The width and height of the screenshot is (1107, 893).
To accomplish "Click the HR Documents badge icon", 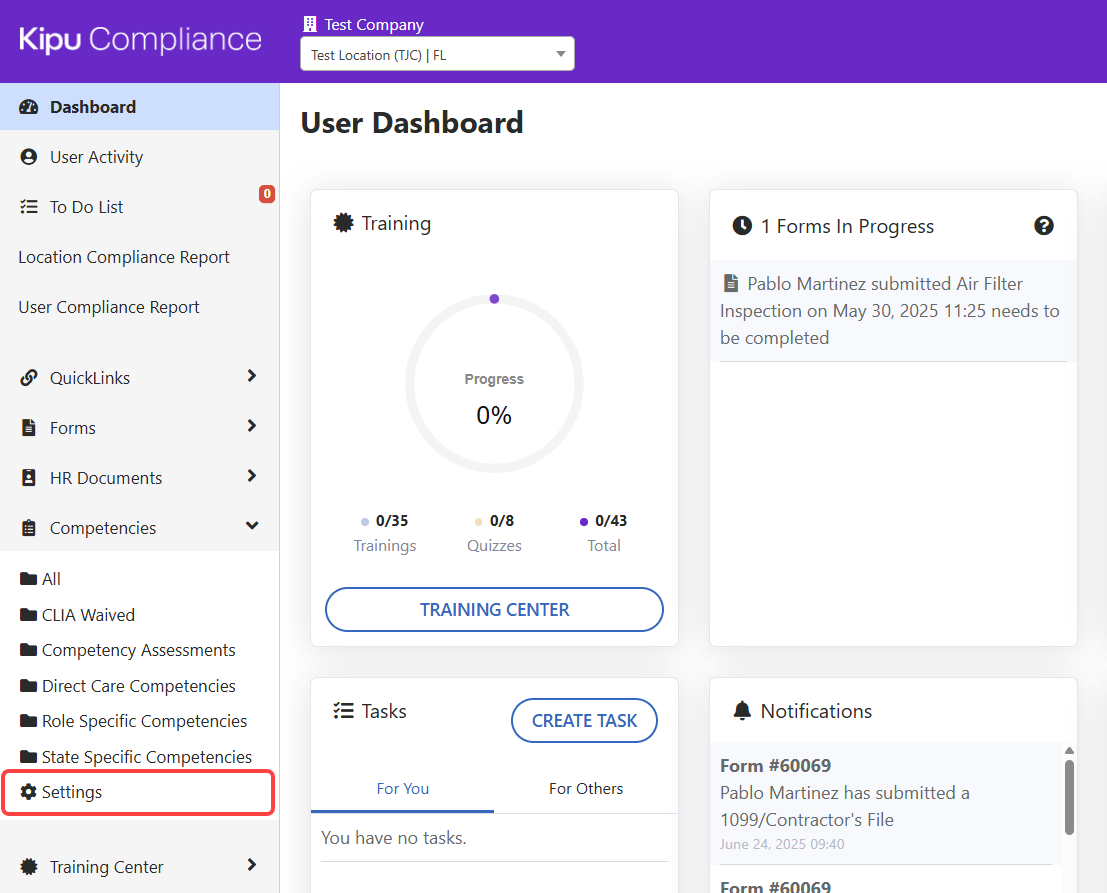I will point(29,478).
